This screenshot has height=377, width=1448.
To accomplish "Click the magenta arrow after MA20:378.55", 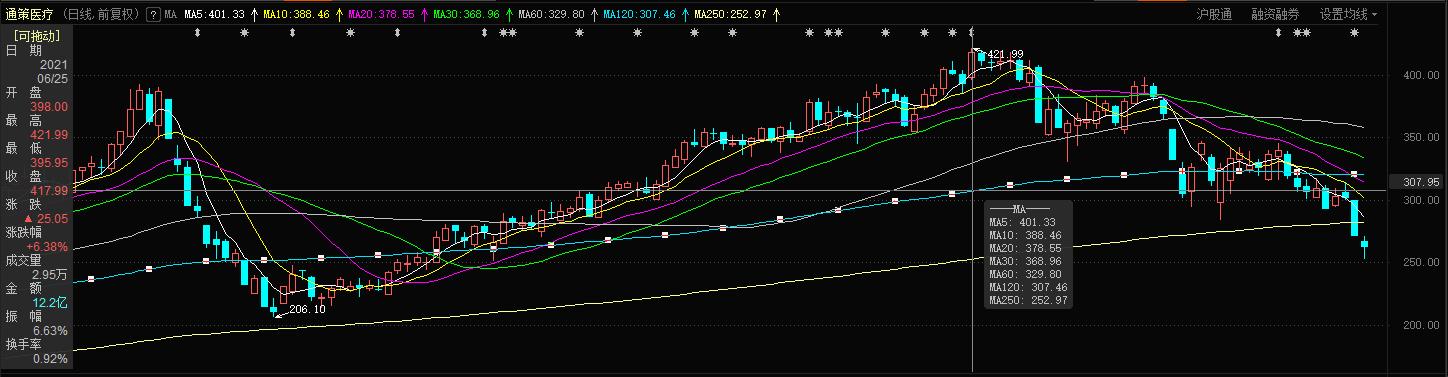I will [x=425, y=15].
